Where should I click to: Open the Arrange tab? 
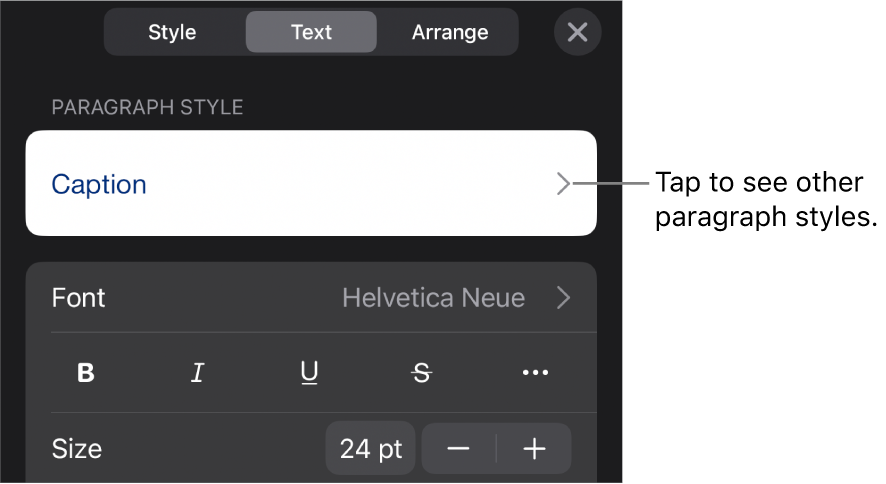point(449,32)
